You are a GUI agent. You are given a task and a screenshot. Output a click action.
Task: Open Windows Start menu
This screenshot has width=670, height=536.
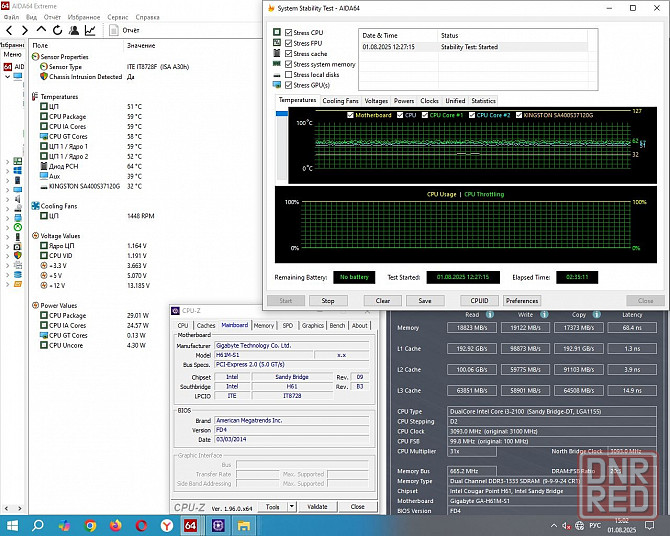[x=12, y=525]
